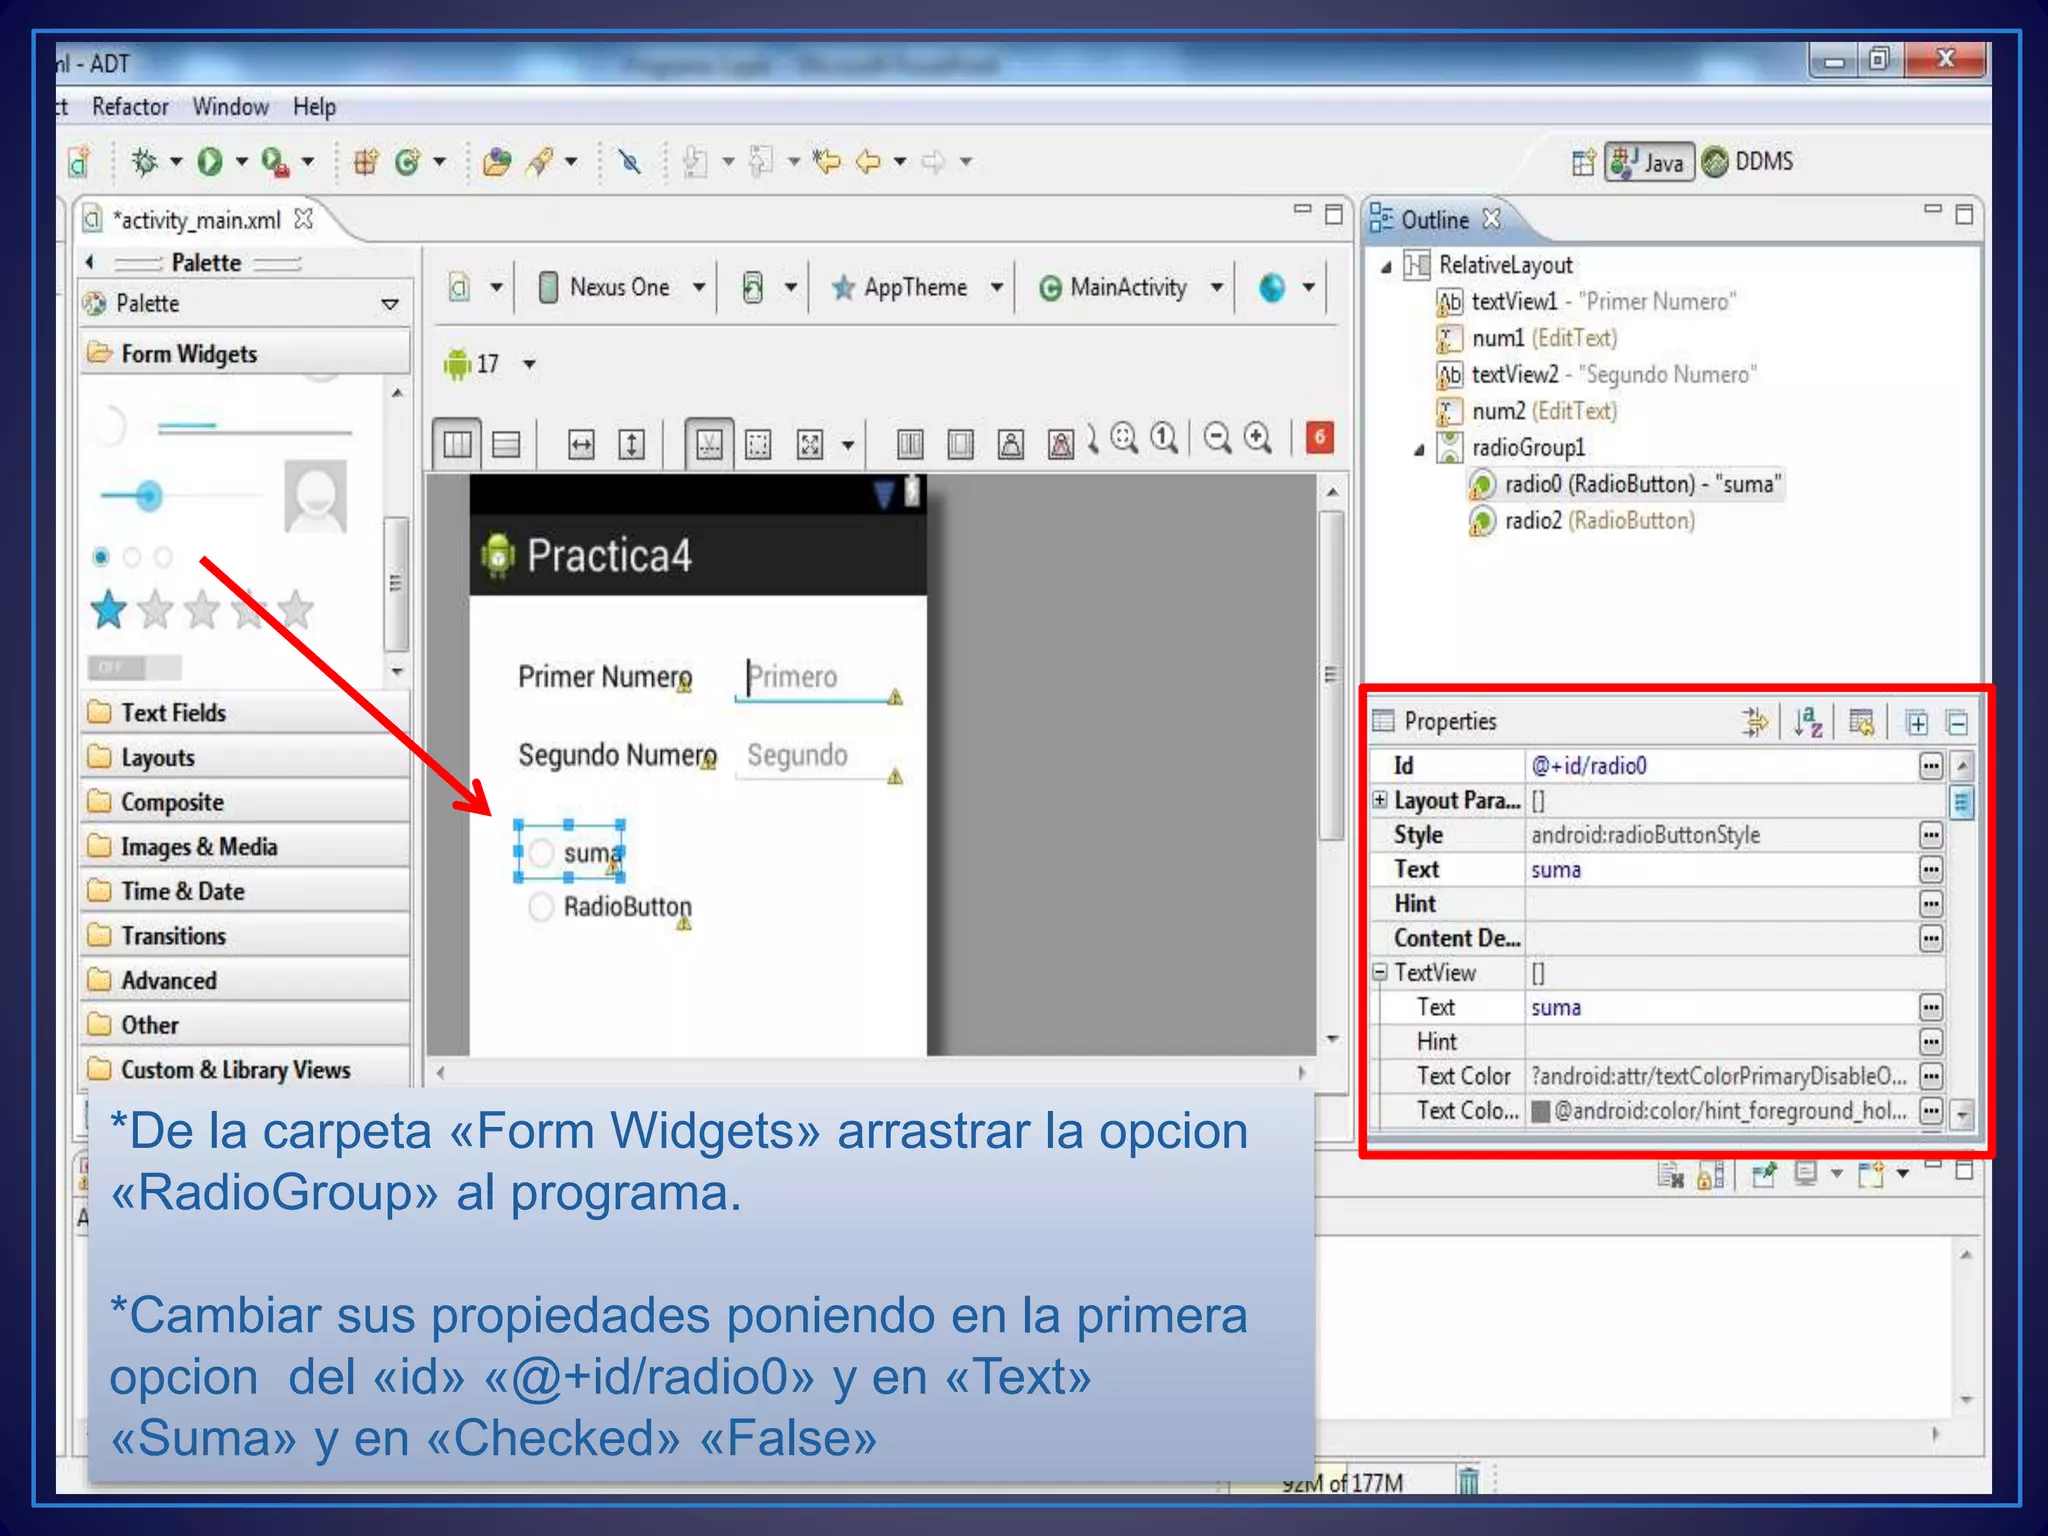The width and height of the screenshot is (2048, 1536).
Task: Click the back navigation arrow in toolbar
Action: pos(867,161)
